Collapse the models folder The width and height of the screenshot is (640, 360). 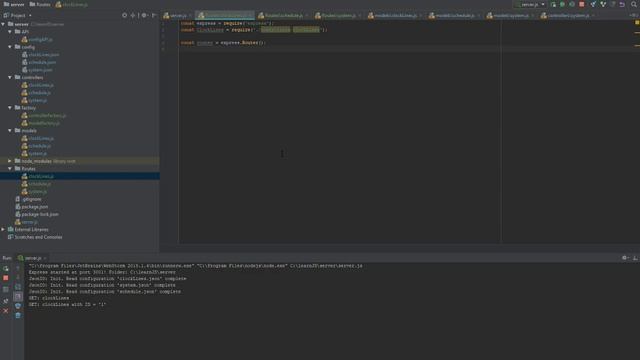pos(10,131)
